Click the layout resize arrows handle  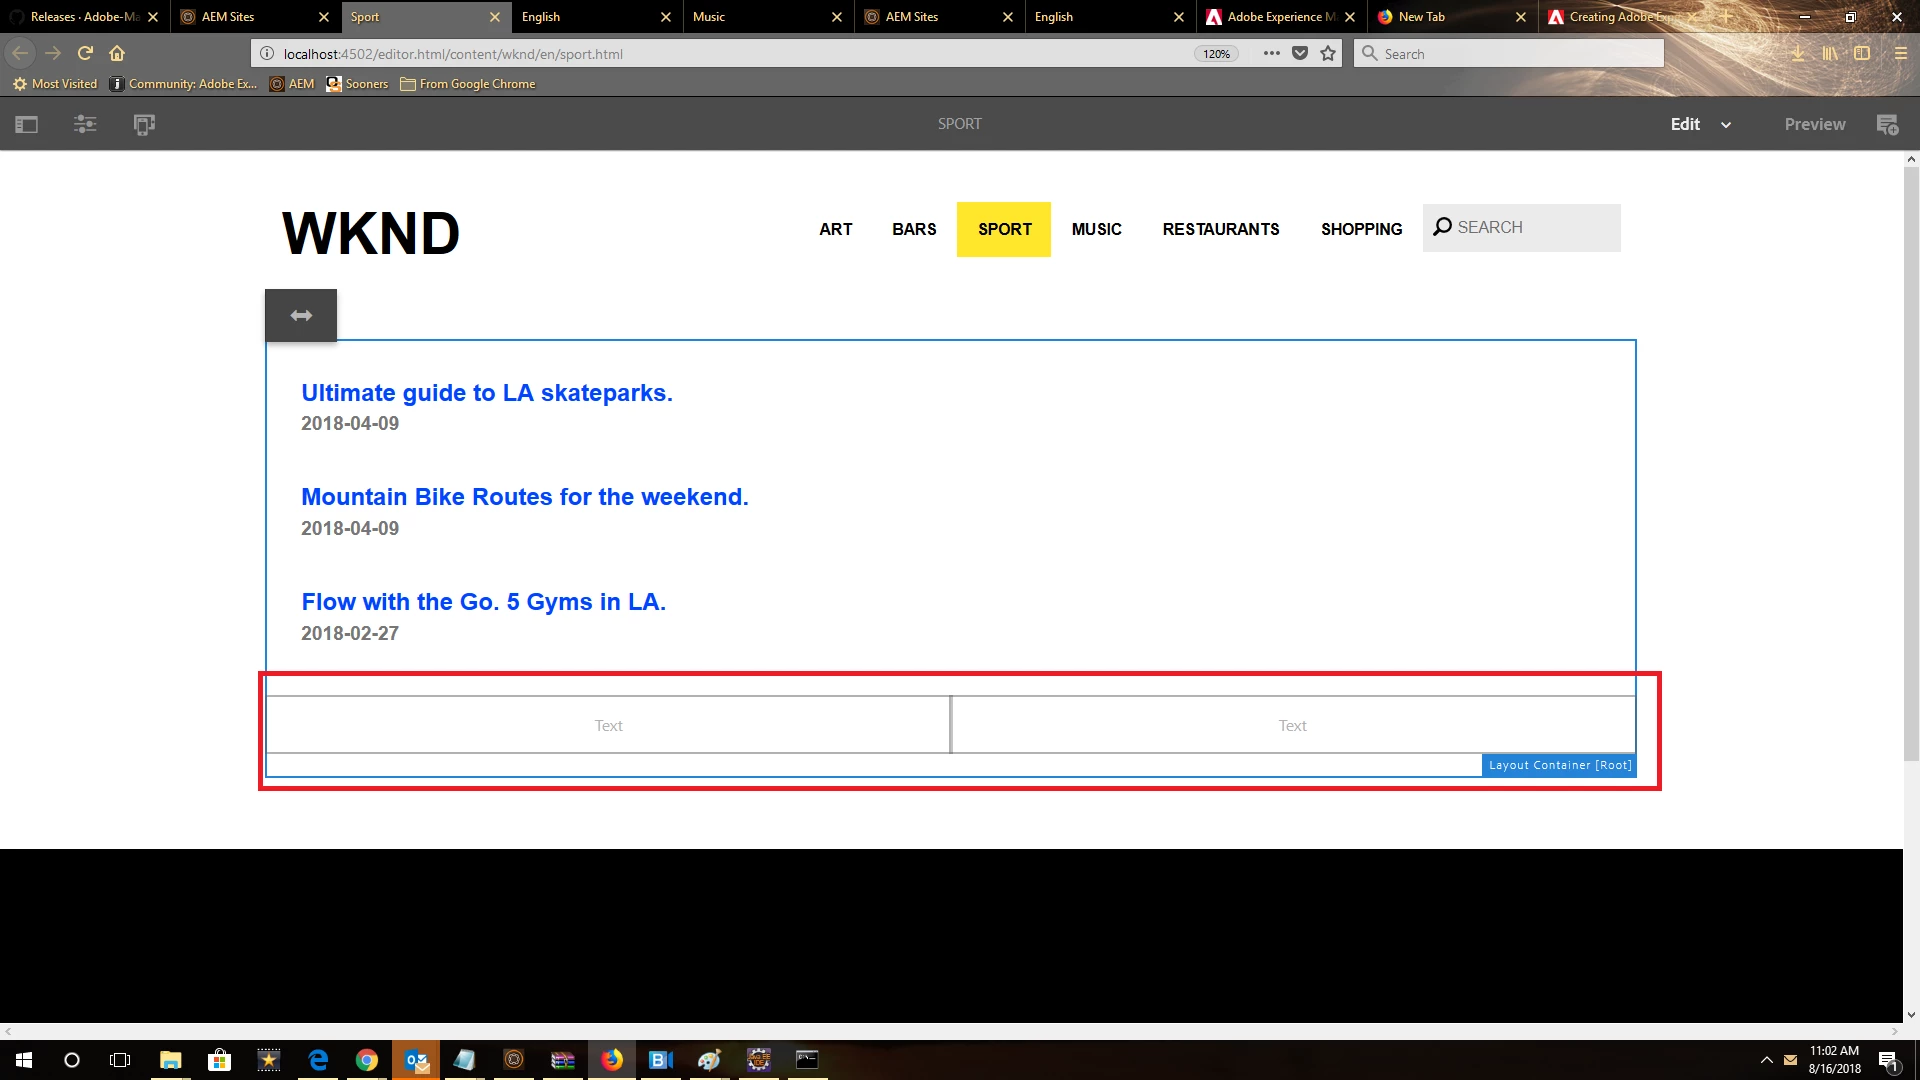[x=301, y=316]
